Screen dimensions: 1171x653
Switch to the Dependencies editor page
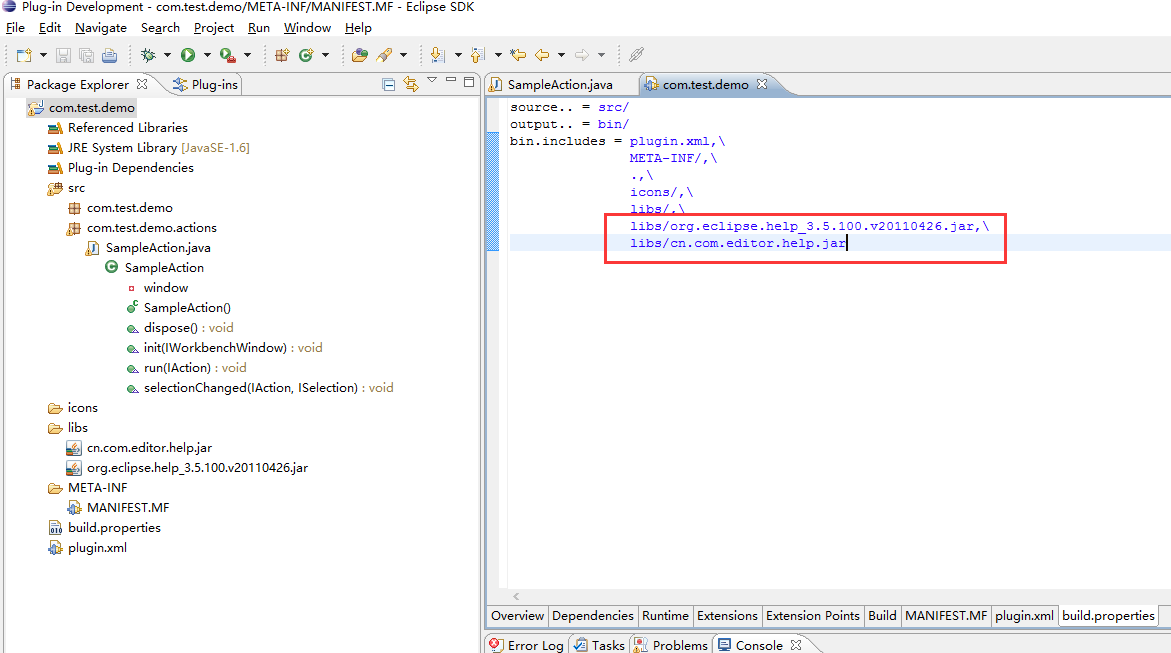point(593,616)
